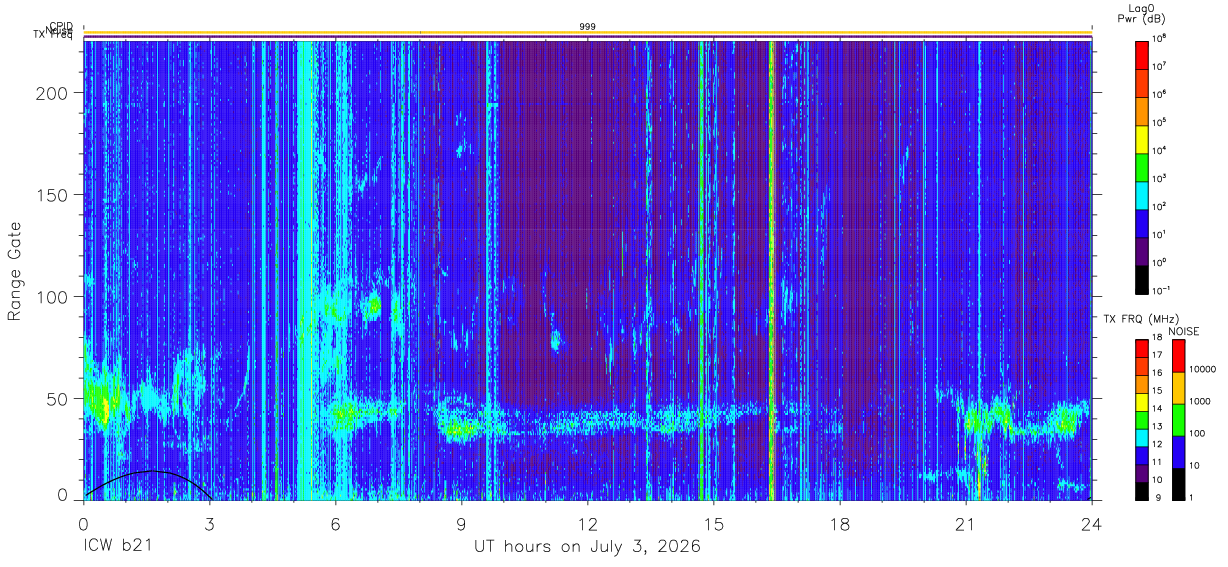Image resolution: width=1228 pixels, height=567 pixels.
Task: Click the bright vertical stripe near hour 16.4
Action: point(772,270)
